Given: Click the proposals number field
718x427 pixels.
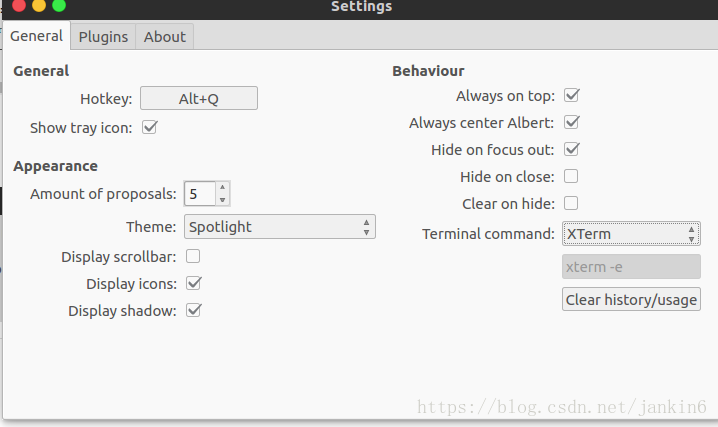Looking at the screenshot, I should tap(200, 194).
